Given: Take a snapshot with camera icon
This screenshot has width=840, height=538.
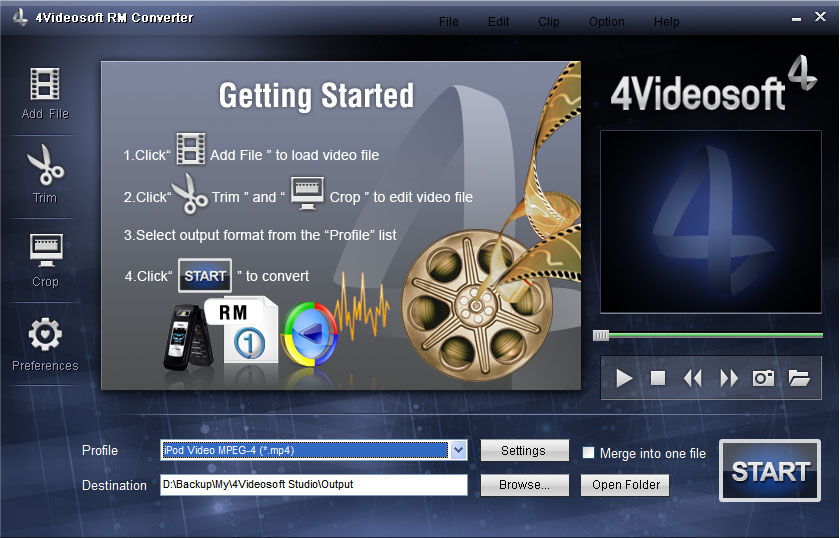Looking at the screenshot, I should [764, 378].
